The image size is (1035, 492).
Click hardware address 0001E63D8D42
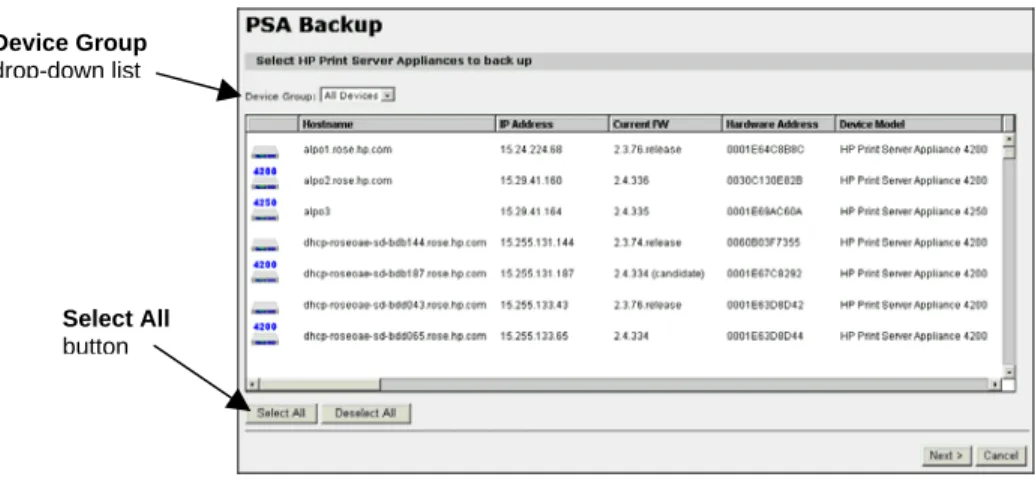coord(765,305)
